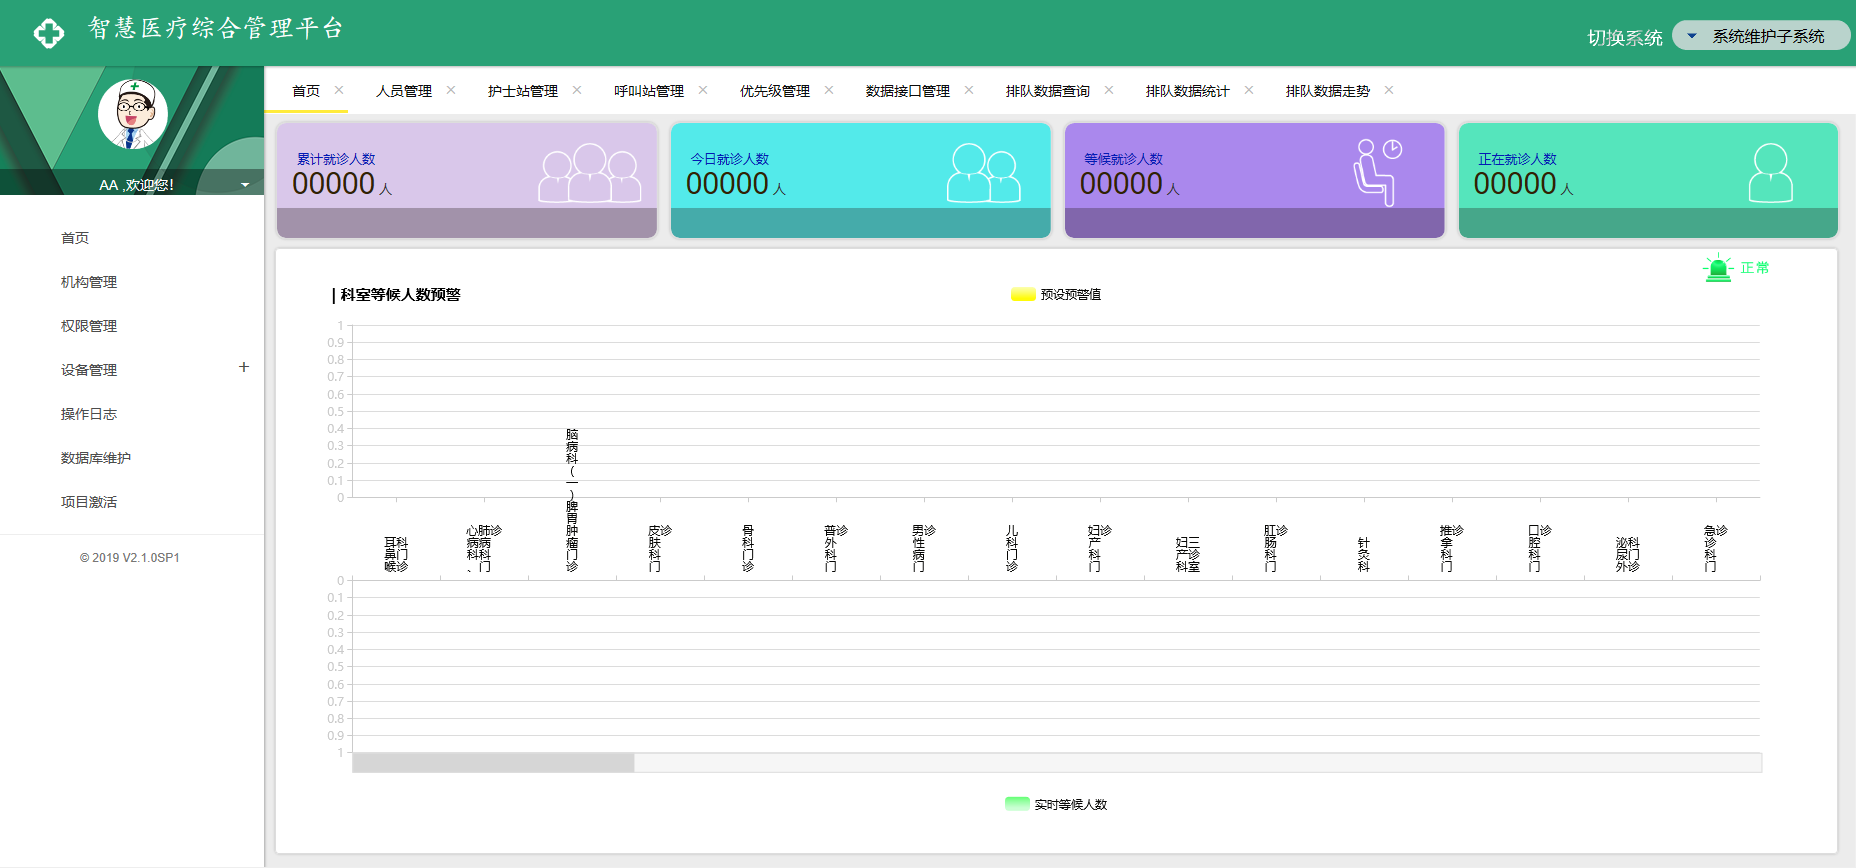Click the 2019 V2.1.0SP1 version text
The height and width of the screenshot is (868, 1856).
[x=130, y=558]
